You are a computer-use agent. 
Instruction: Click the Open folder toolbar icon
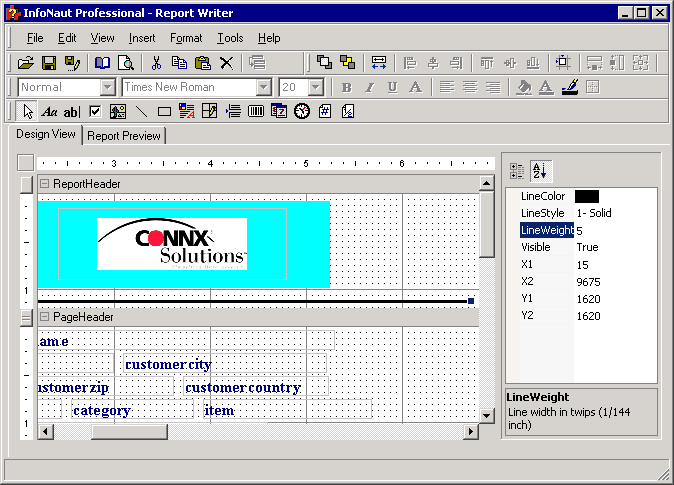pos(26,63)
